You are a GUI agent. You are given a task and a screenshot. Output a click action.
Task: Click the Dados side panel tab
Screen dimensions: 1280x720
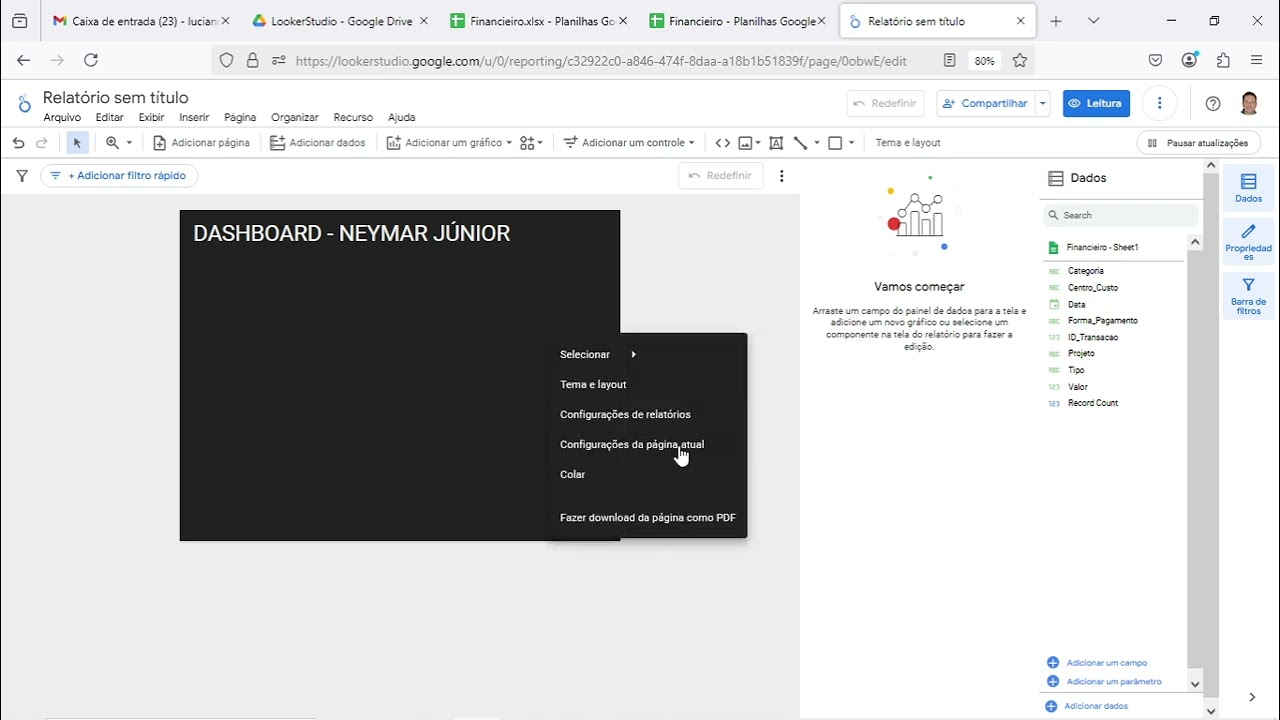(1248, 187)
